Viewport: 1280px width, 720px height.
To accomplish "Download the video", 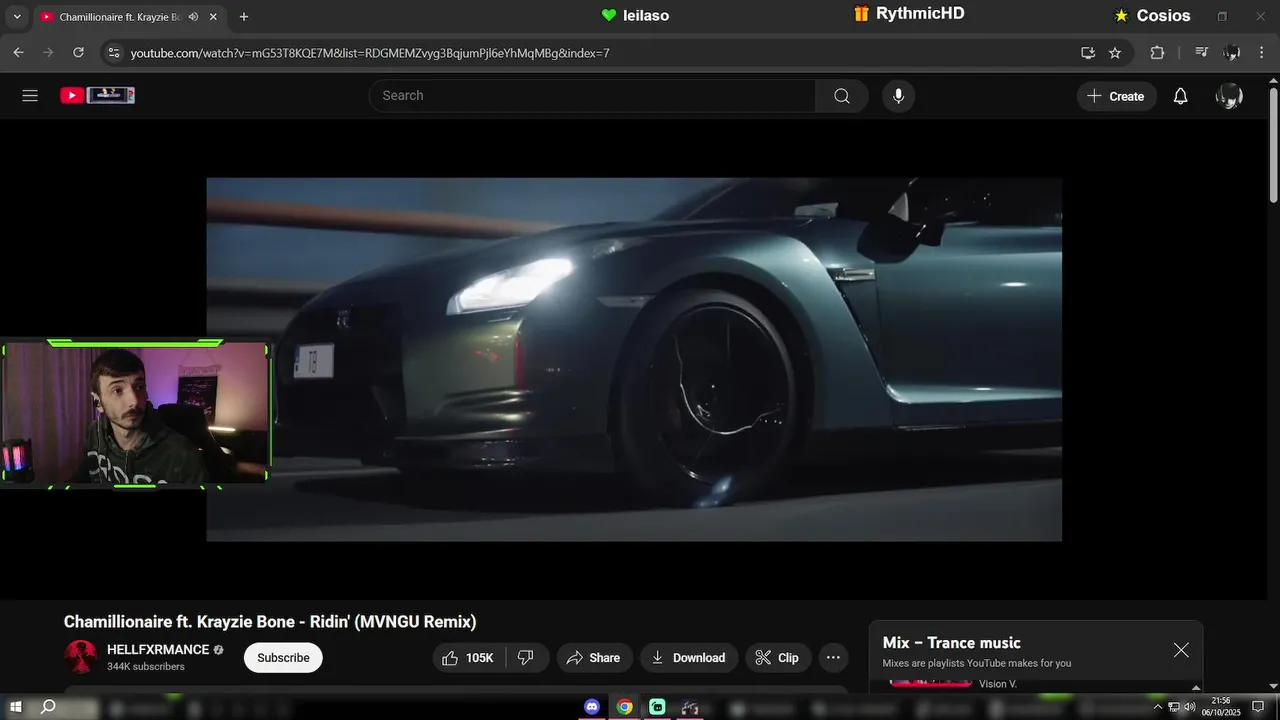I will (x=689, y=657).
